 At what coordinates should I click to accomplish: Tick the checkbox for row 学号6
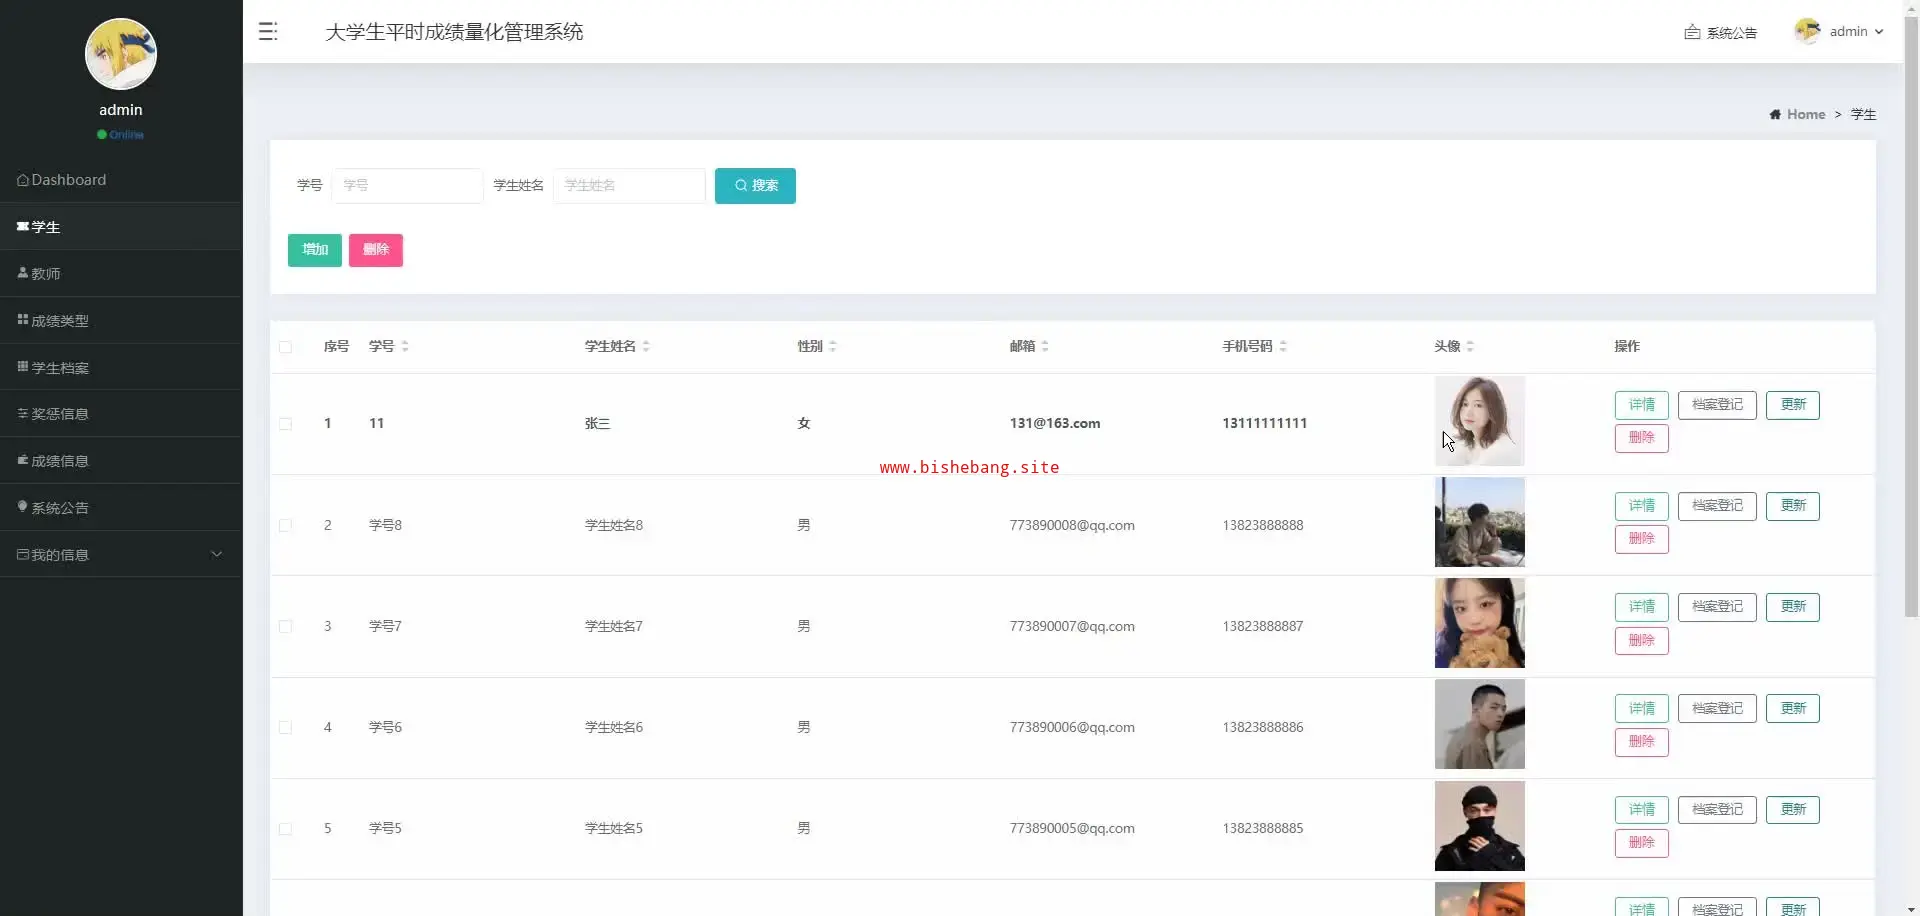285,727
